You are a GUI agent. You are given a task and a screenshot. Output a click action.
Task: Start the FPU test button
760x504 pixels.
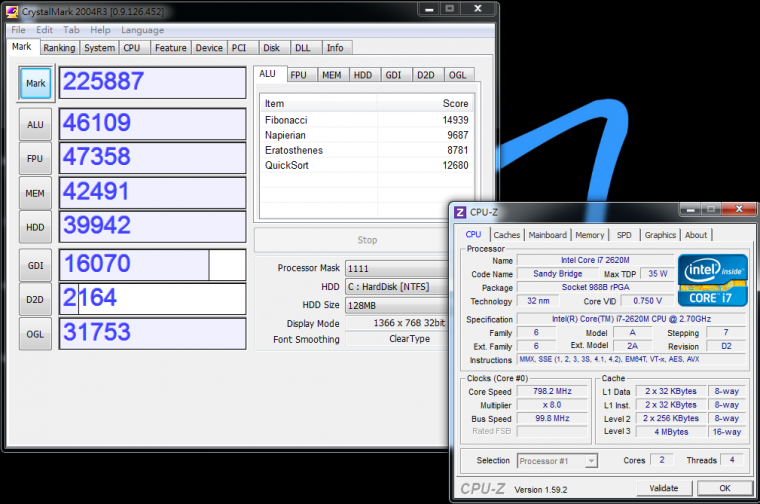(35, 158)
